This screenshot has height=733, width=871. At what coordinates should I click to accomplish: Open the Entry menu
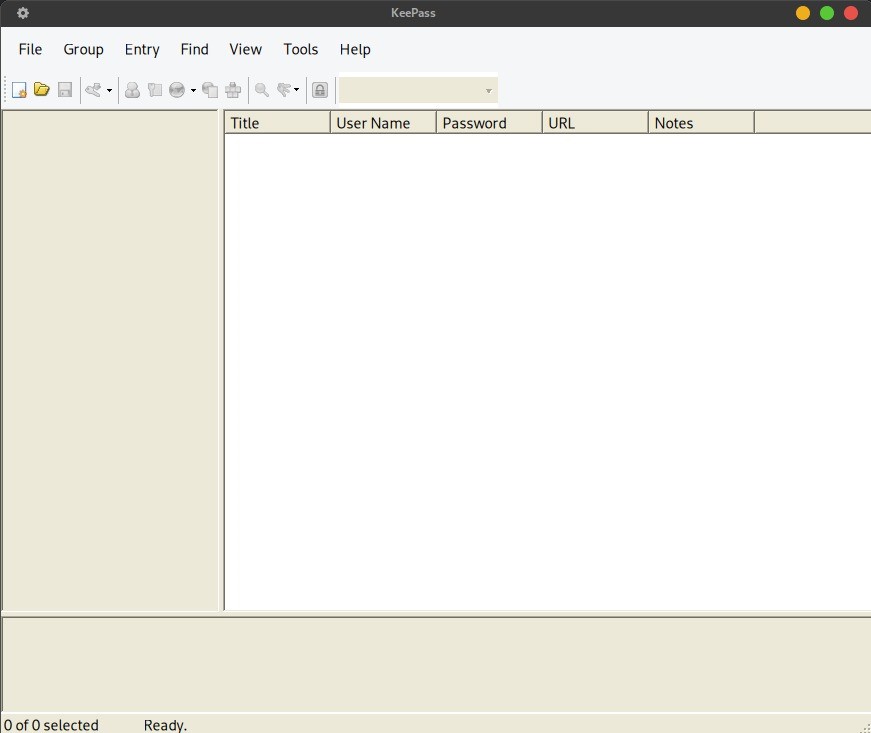tap(142, 49)
